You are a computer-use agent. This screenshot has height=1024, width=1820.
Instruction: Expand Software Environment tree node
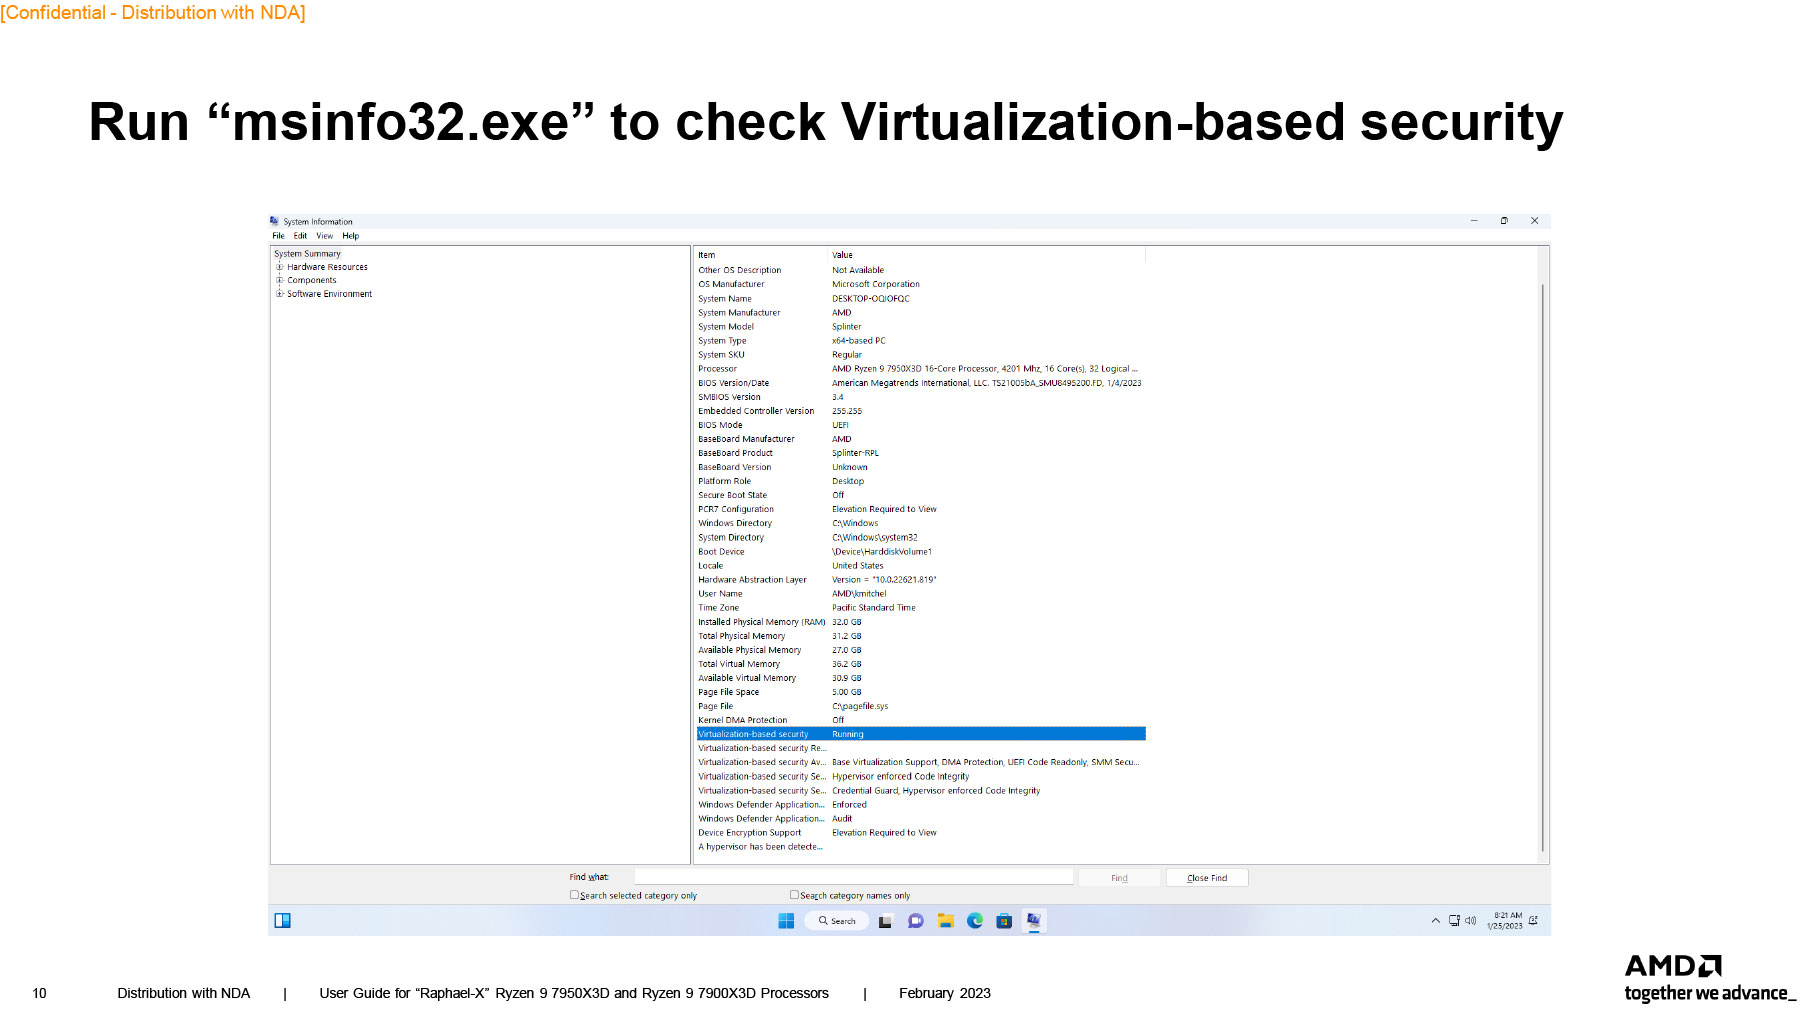[280, 294]
